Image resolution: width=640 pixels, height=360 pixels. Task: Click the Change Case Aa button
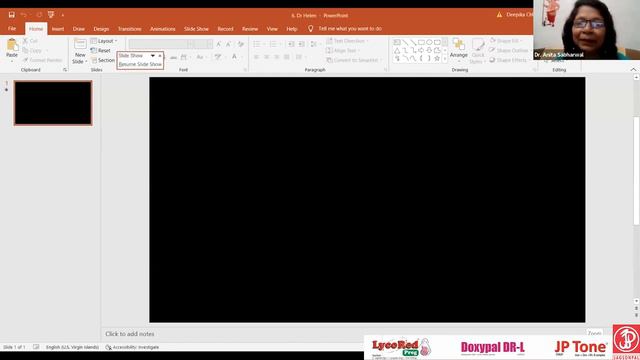[200, 57]
